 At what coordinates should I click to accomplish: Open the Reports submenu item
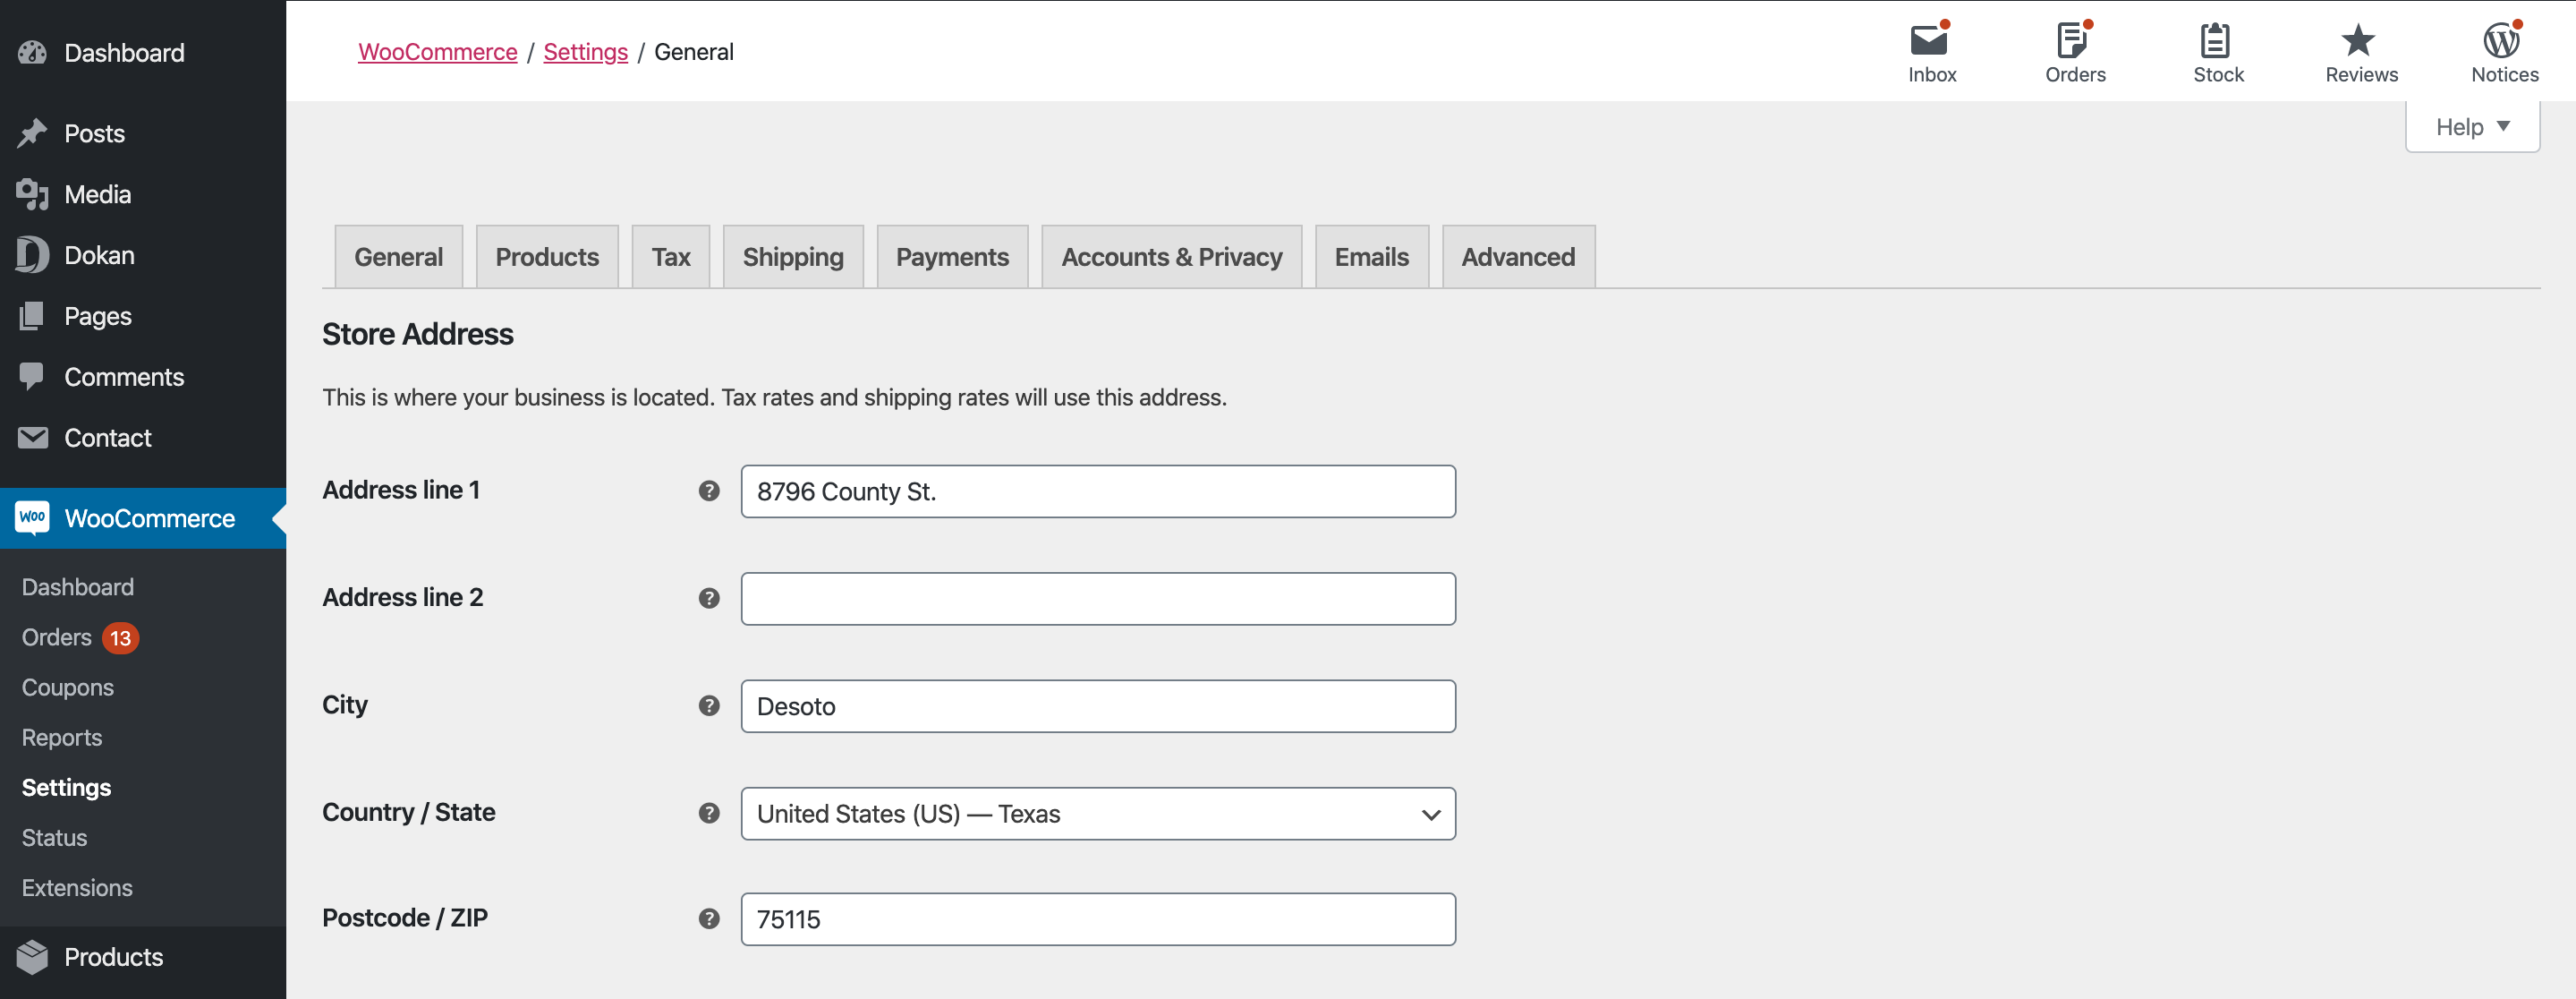click(62, 737)
